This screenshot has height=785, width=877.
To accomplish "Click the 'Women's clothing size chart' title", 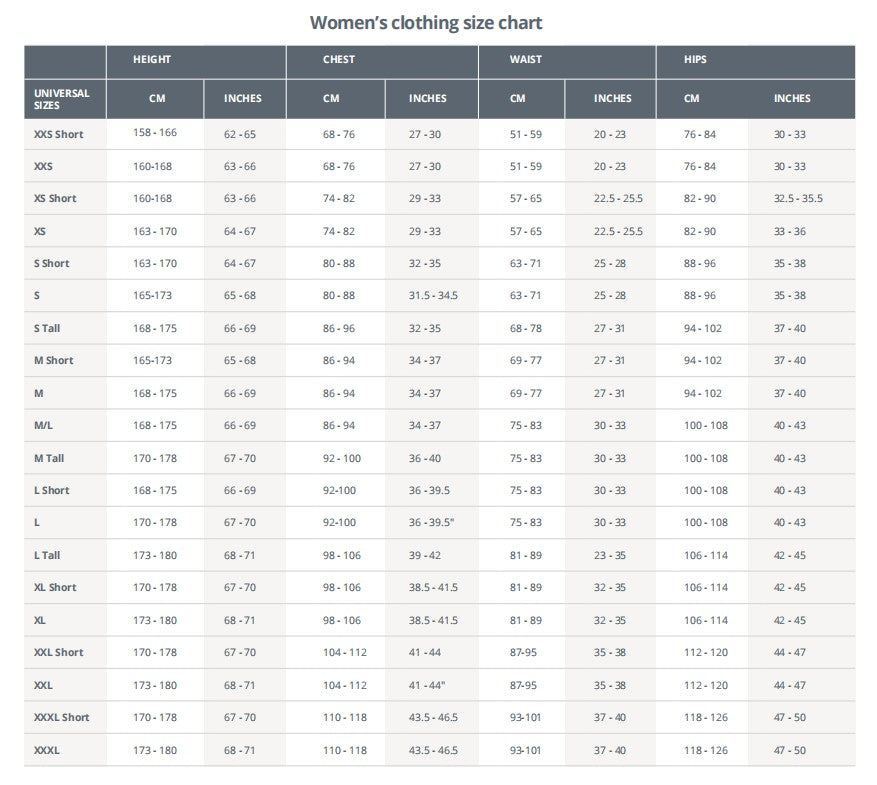I will pos(426,22).
